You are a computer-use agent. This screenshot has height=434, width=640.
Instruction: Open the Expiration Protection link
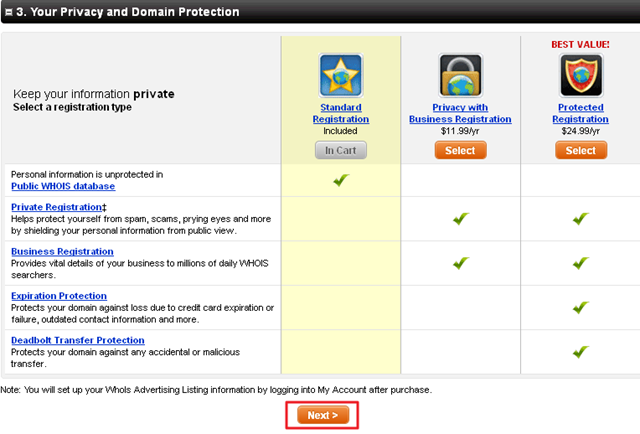click(x=59, y=296)
